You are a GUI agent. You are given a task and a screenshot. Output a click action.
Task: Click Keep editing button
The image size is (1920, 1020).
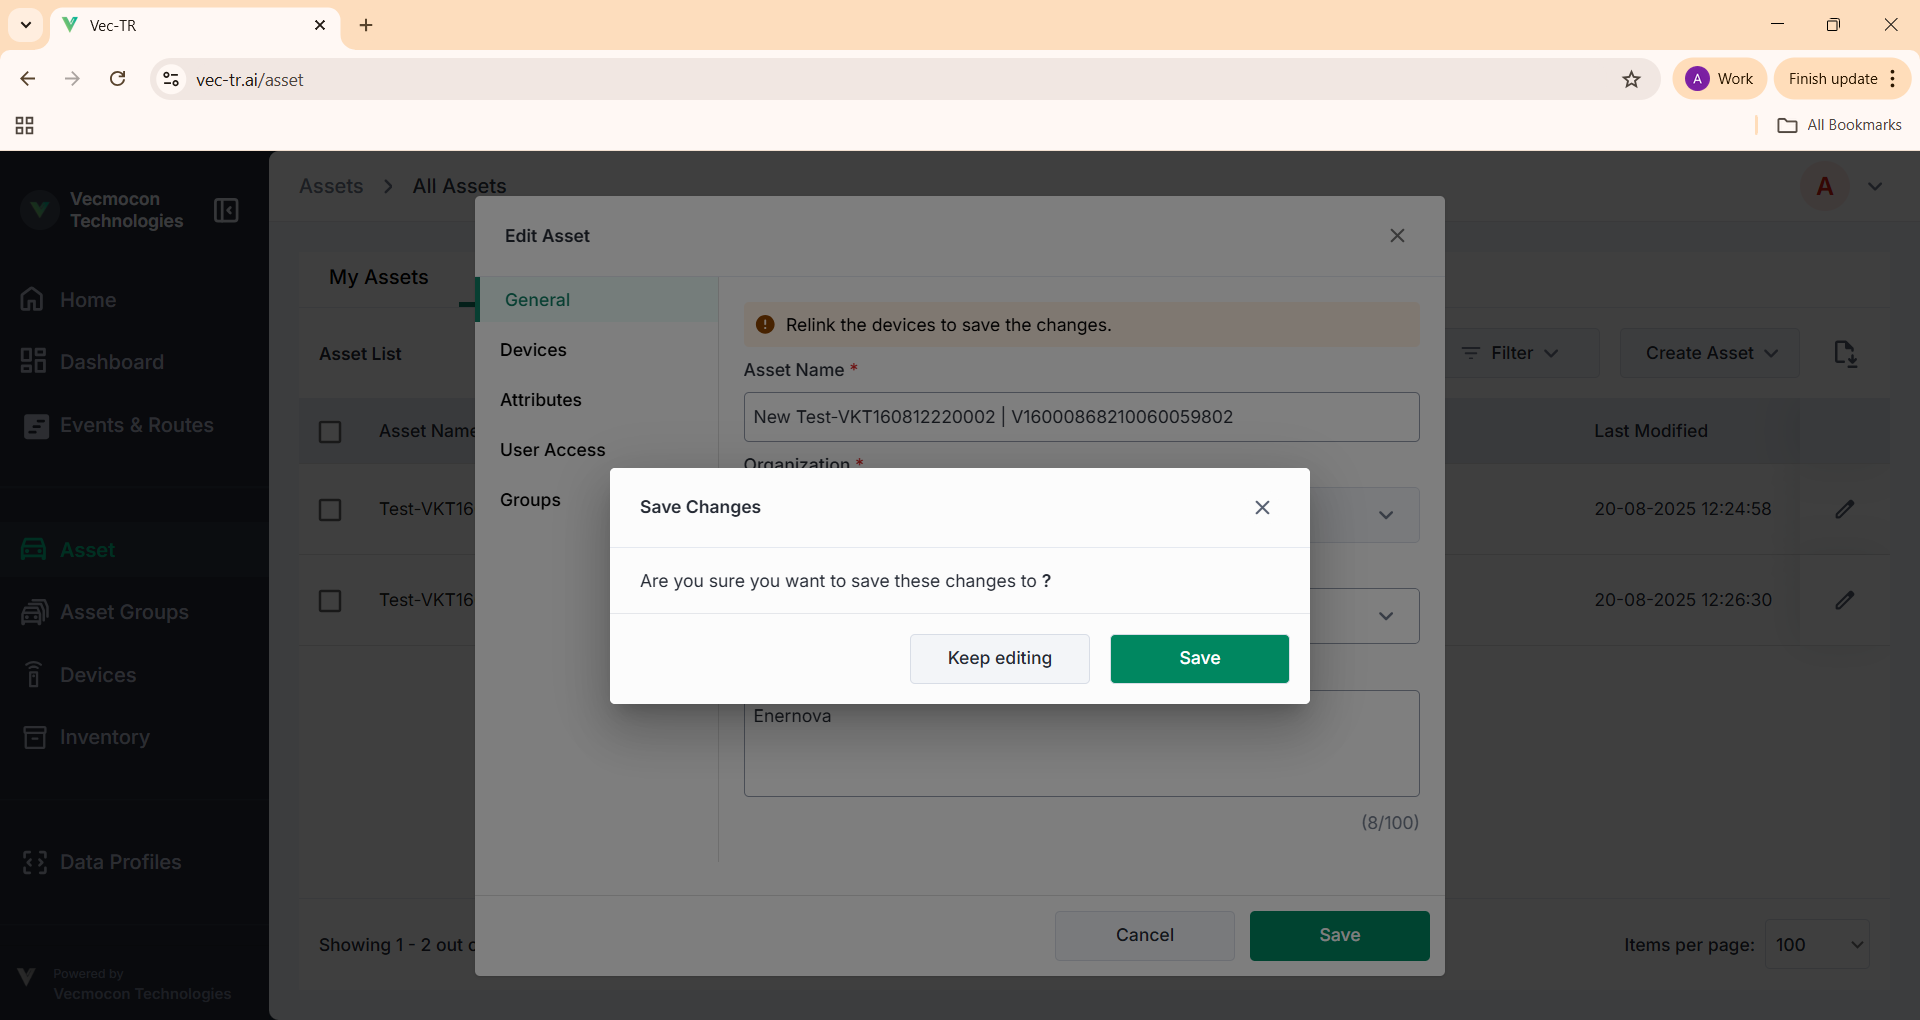(x=999, y=658)
